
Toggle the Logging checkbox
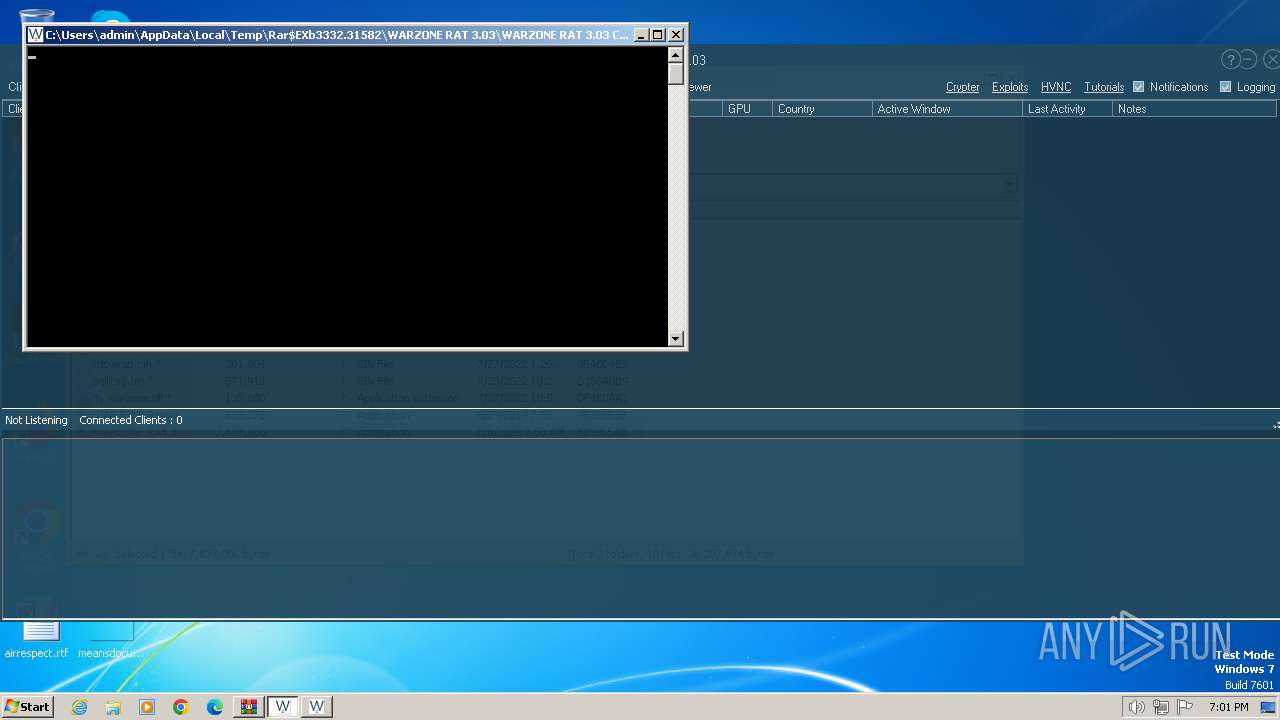click(1225, 87)
